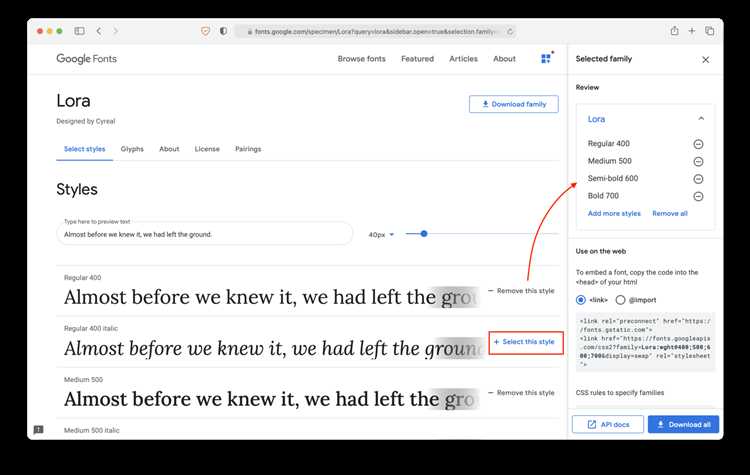Go forward with Safari forward arrow
The height and width of the screenshot is (475, 750).
tap(115, 31)
